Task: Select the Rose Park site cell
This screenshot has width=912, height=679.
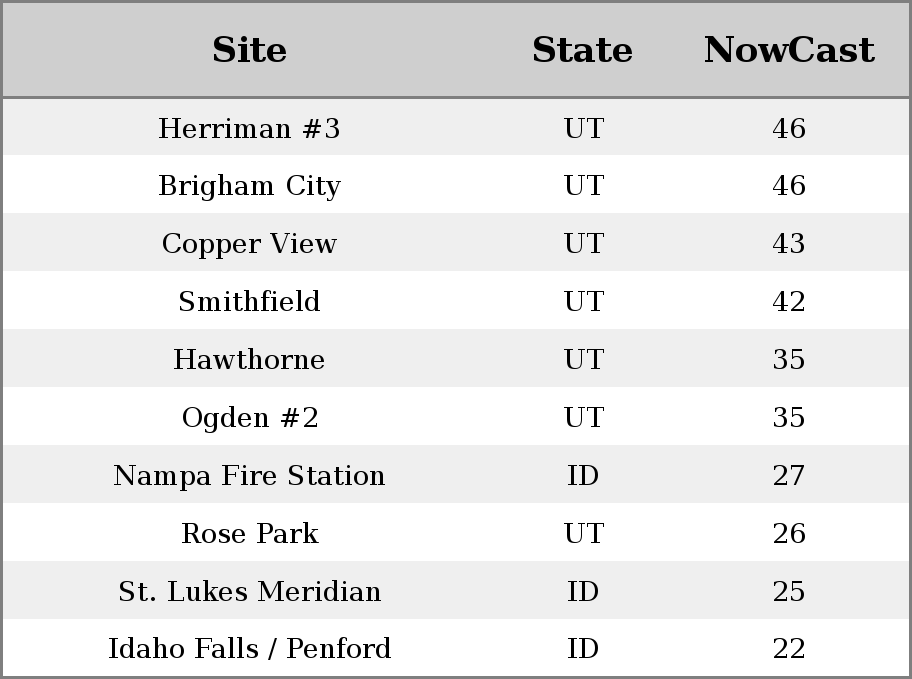Action: point(250,534)
